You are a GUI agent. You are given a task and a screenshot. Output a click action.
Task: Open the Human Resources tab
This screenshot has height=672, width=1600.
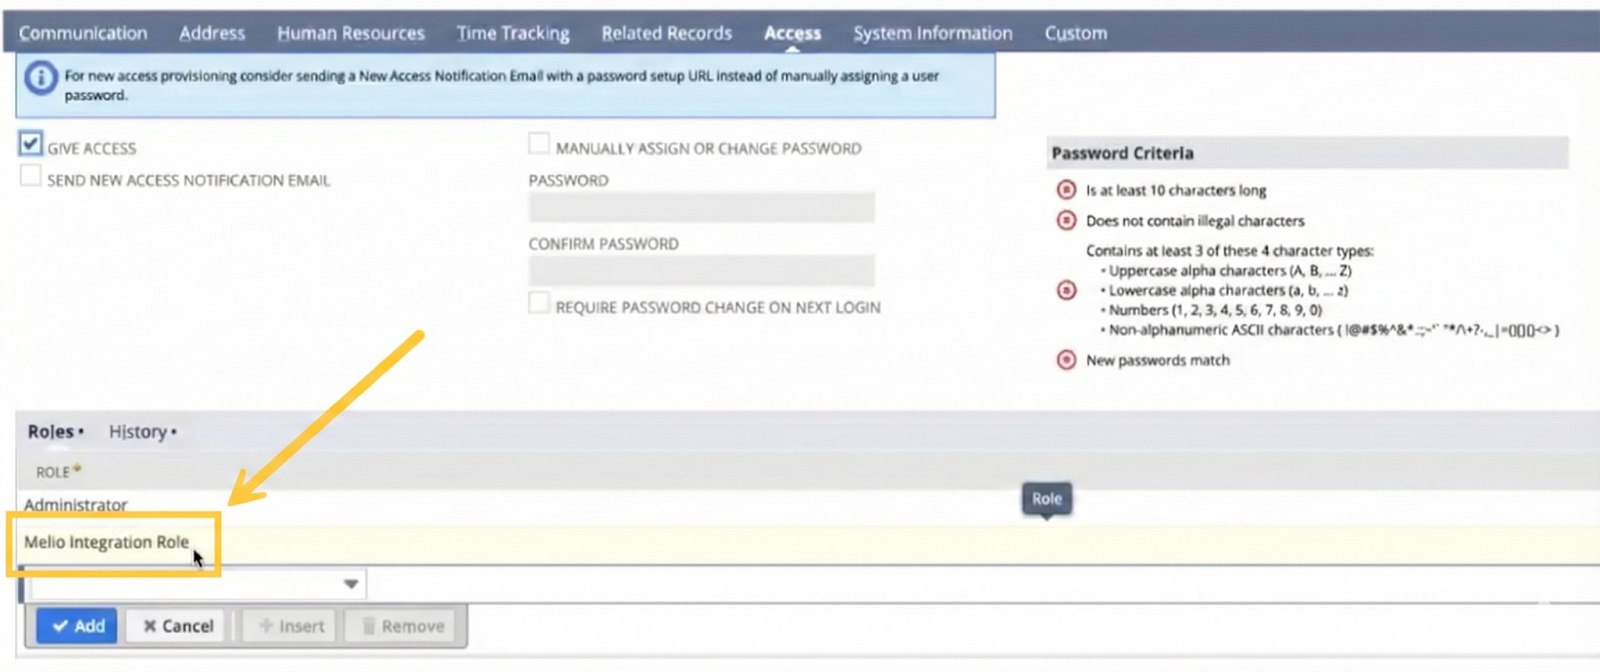(x=350, y=33)
